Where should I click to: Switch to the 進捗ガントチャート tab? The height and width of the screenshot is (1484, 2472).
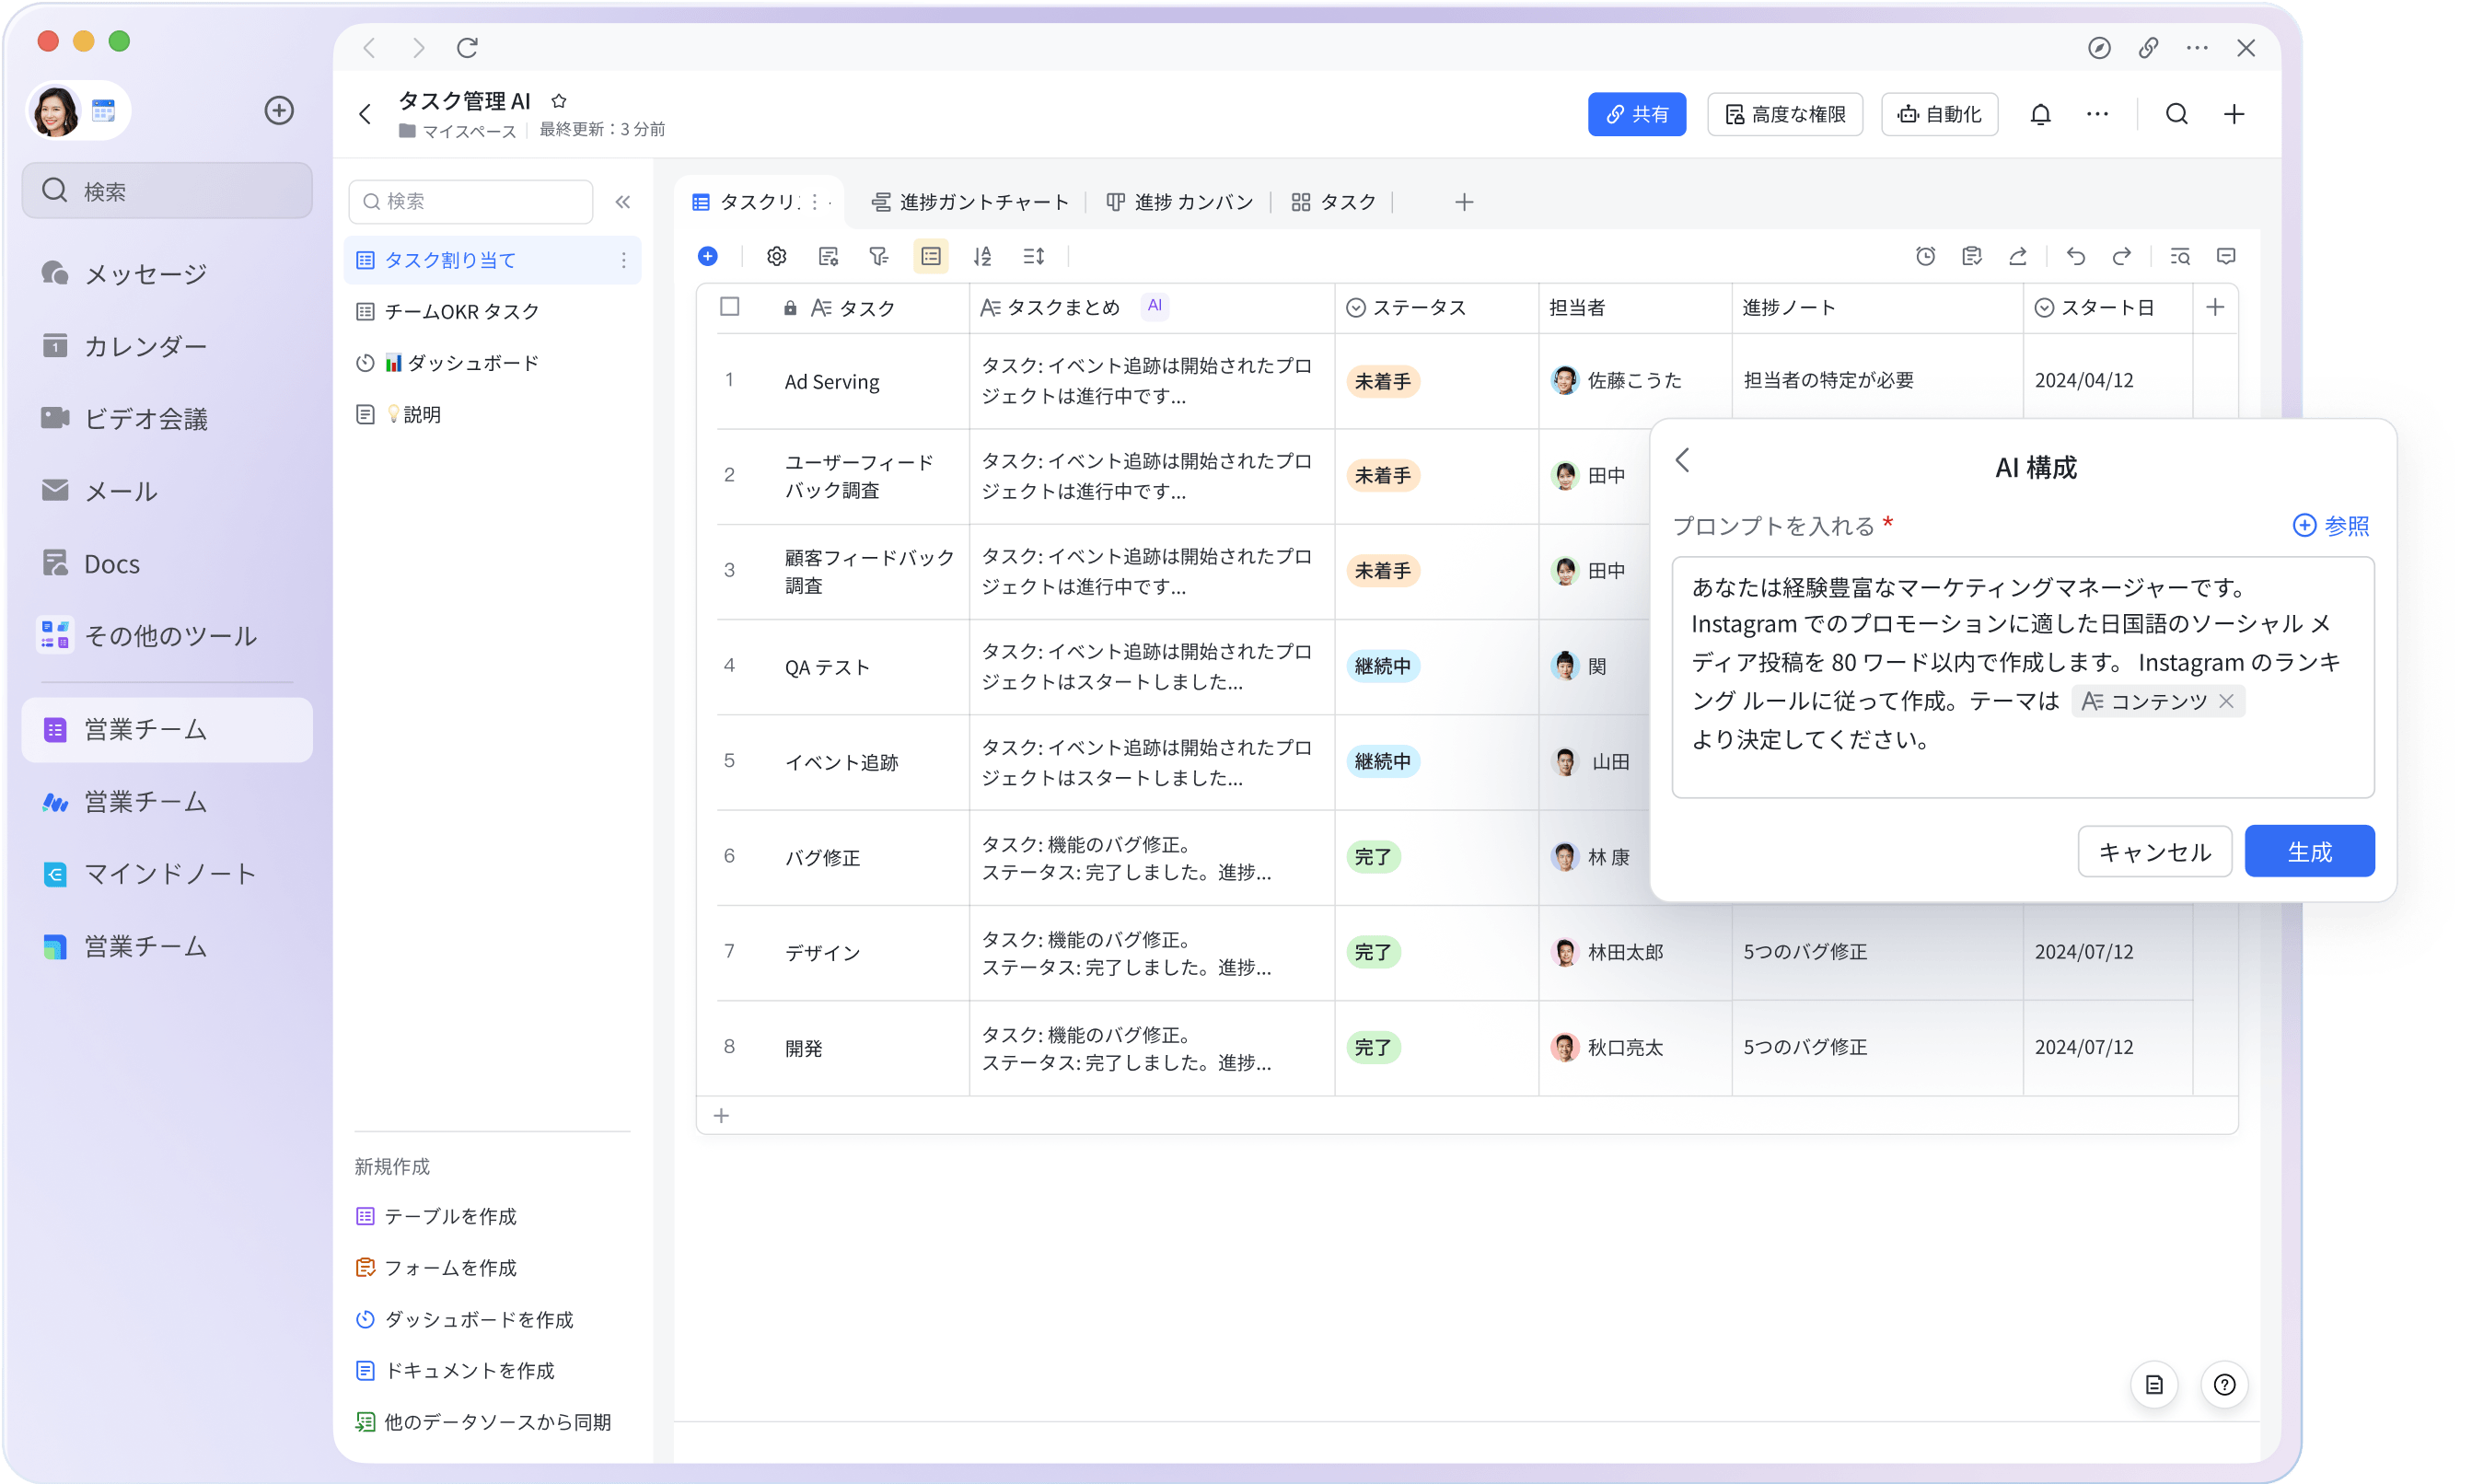point(968,201)
